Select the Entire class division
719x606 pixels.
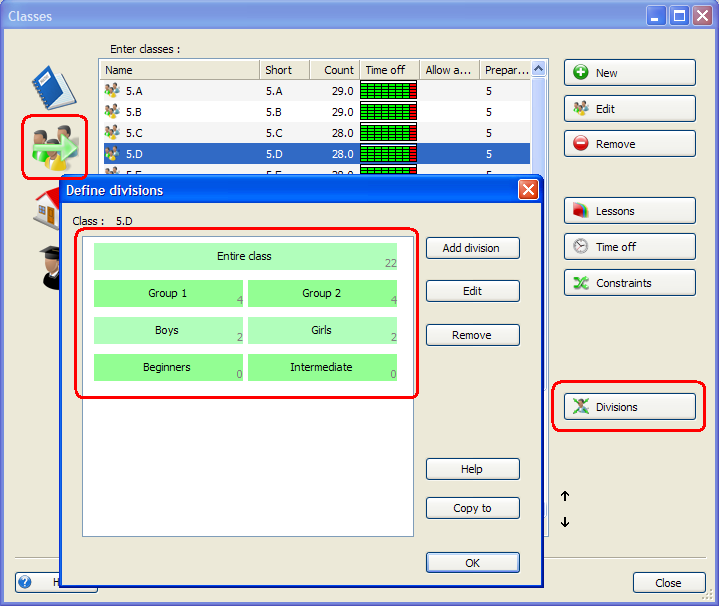[x=245, y=257]
